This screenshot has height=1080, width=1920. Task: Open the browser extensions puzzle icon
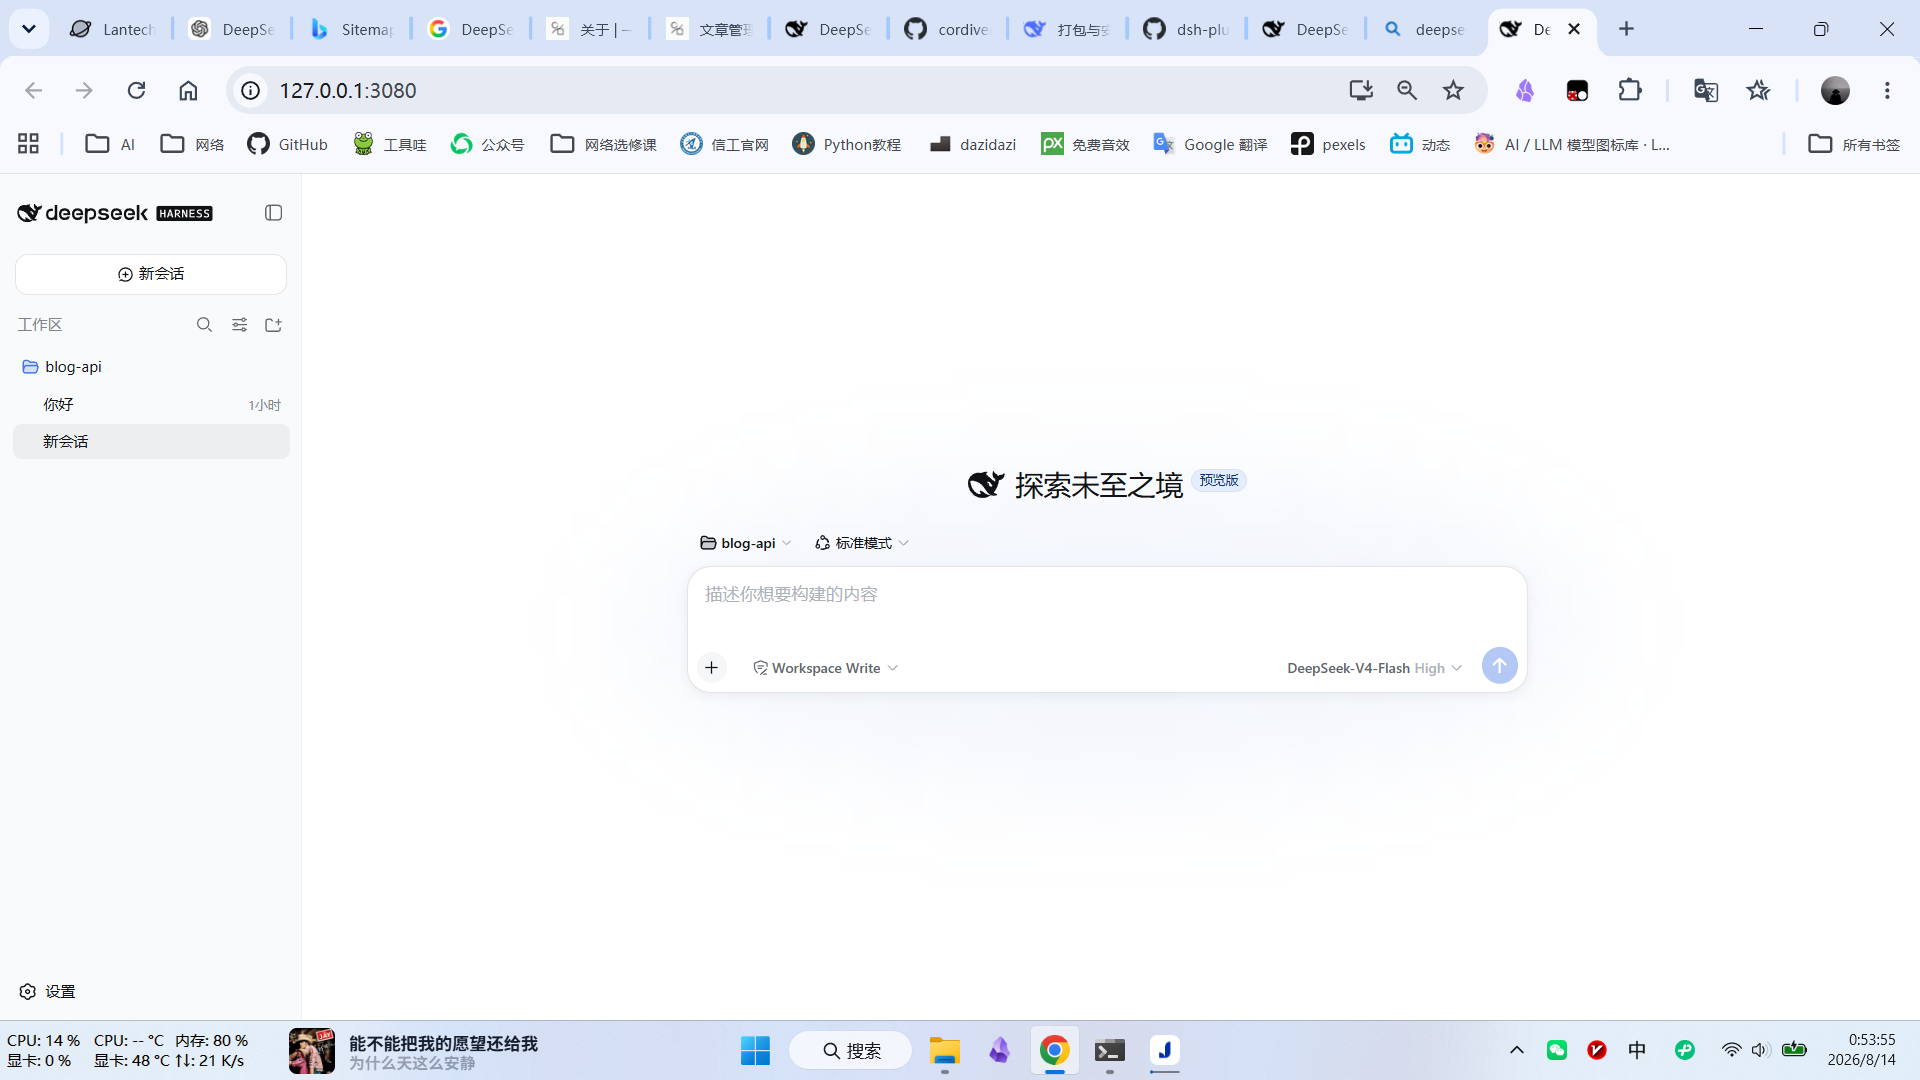point(1630,90)
